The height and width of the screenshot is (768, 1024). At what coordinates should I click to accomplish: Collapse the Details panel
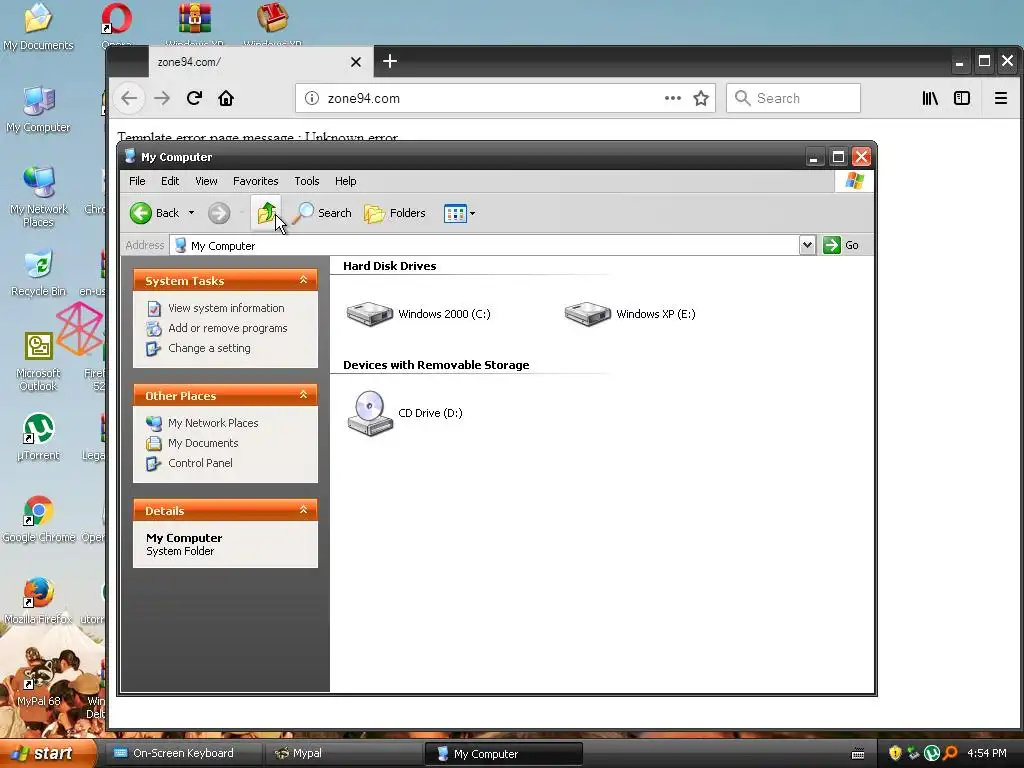[x=303, y=510]
